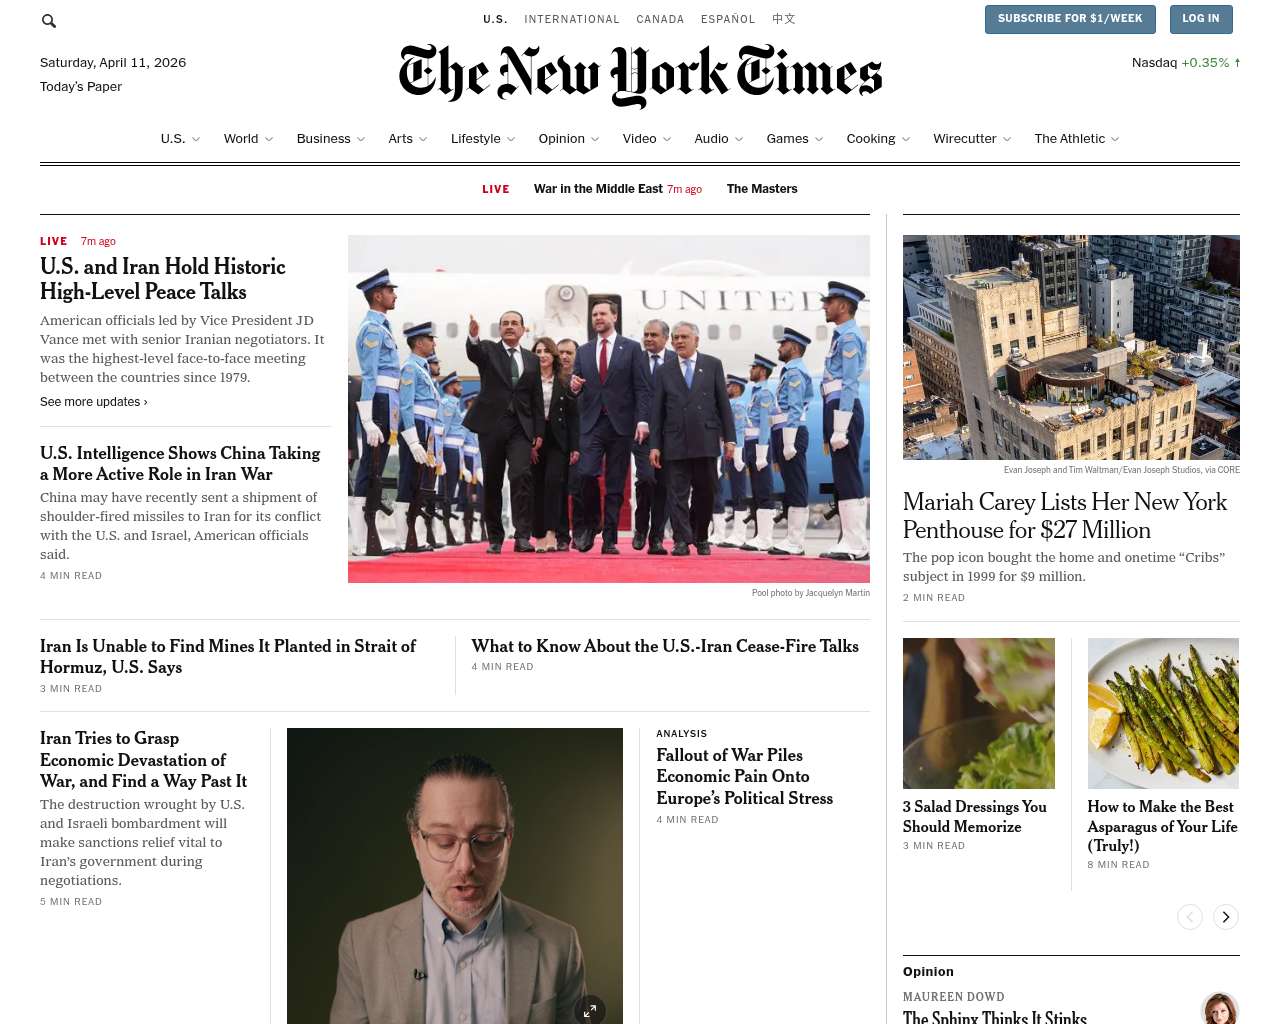Open Maureen Dowd author portrait
This screenshot has width=1280, height=1024.
coord(1220,1008)
